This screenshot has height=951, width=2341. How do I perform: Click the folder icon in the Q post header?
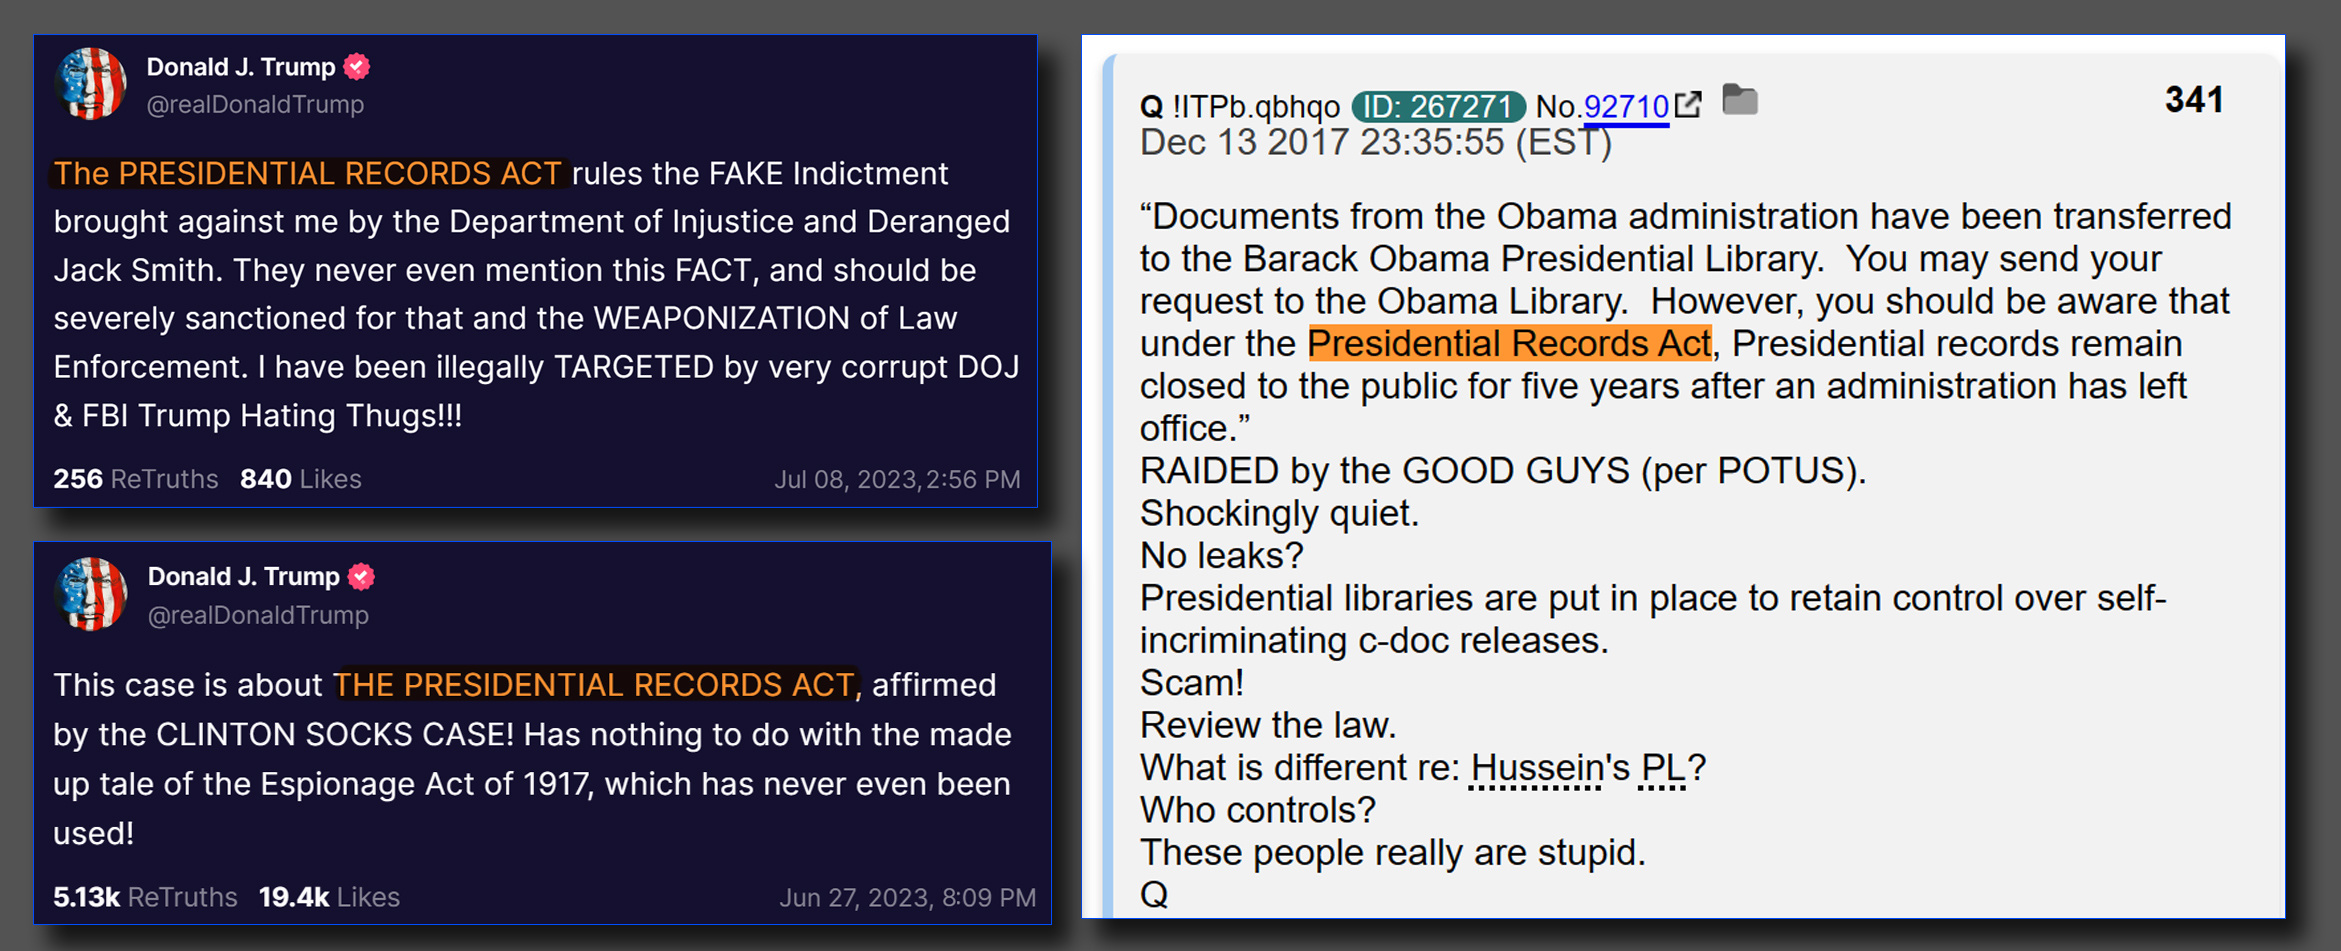point(1740,100)
